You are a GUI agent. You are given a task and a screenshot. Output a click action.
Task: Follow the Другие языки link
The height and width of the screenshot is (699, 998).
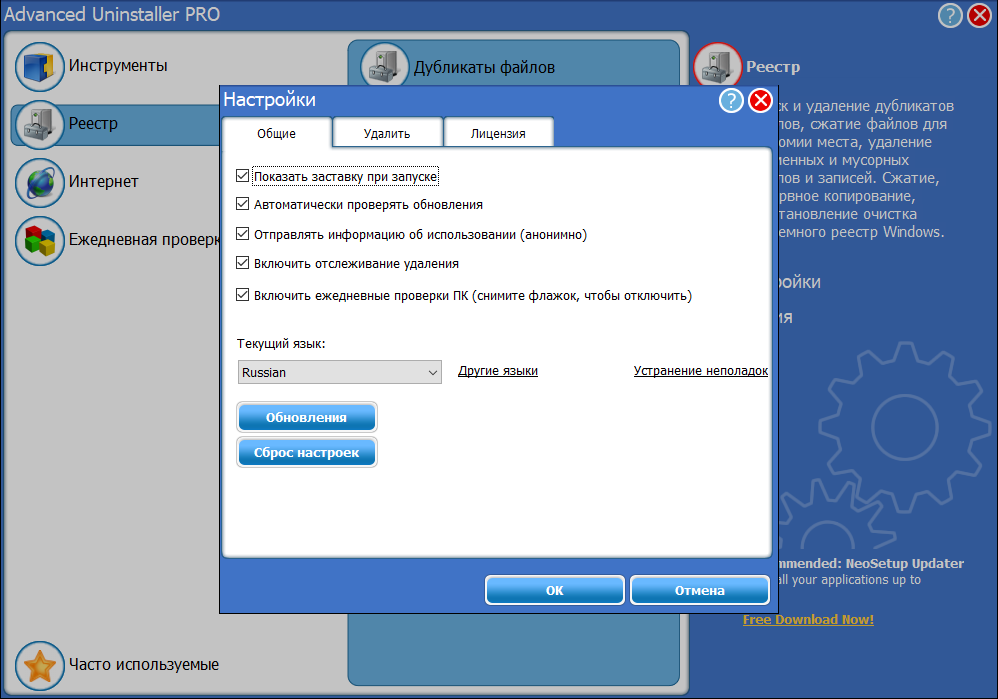click(498, 371)
